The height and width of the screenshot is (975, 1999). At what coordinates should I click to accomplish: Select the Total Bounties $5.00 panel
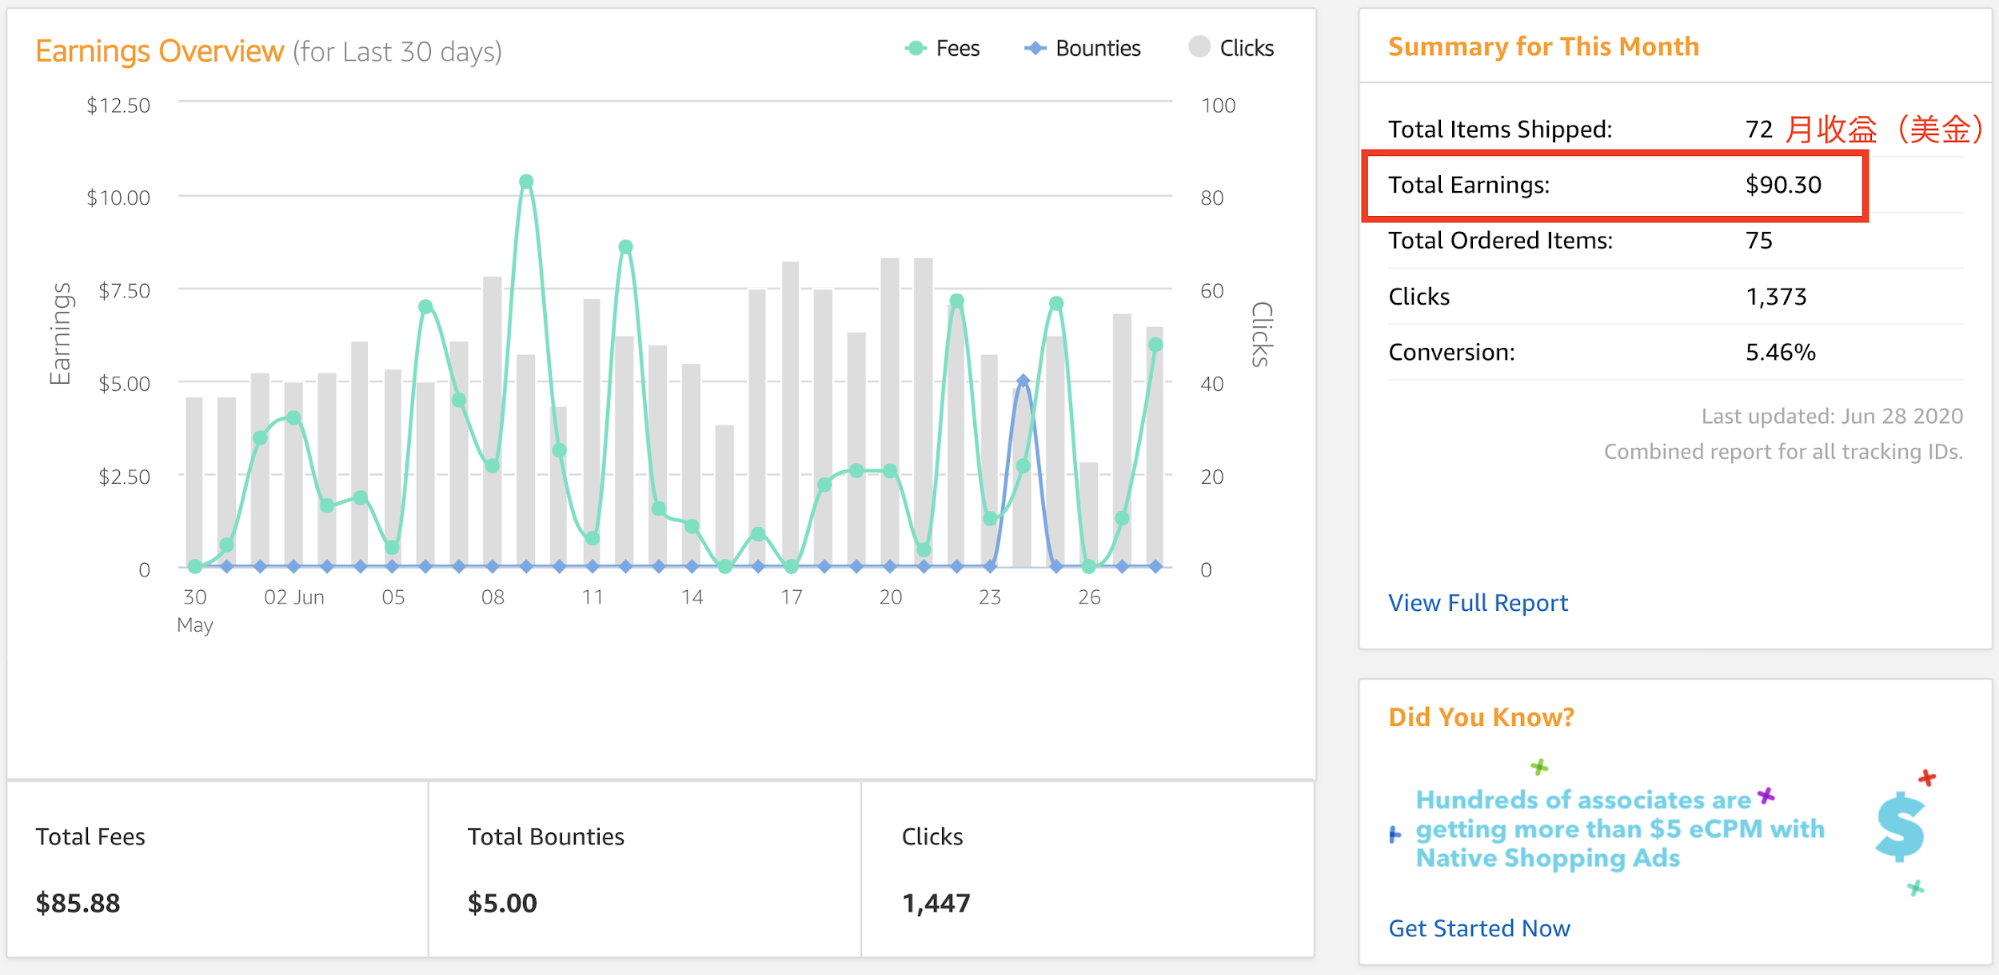644,869
